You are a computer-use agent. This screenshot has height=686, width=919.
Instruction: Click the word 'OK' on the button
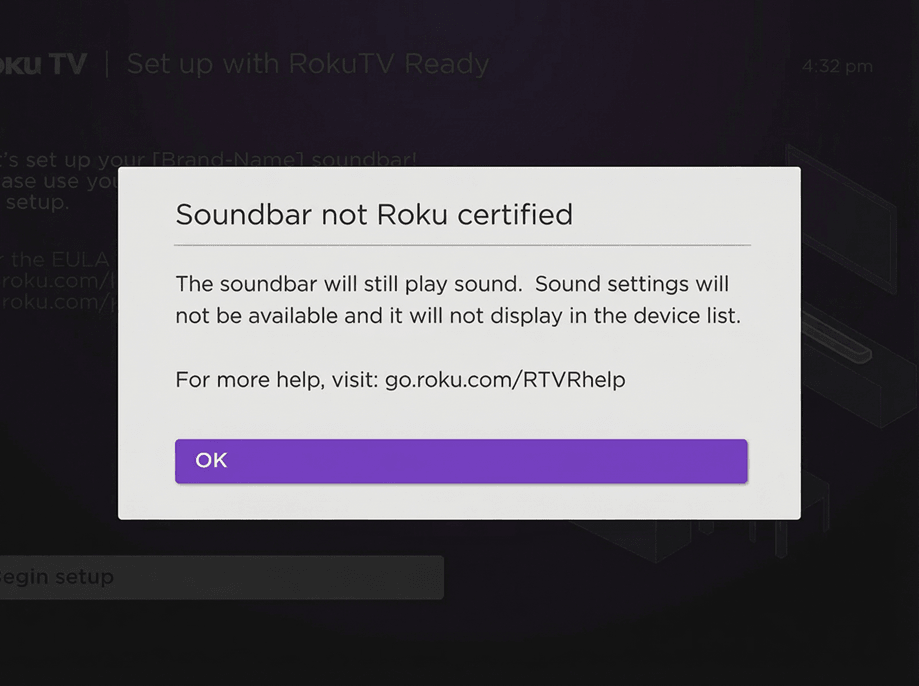(x=212, y=461)
